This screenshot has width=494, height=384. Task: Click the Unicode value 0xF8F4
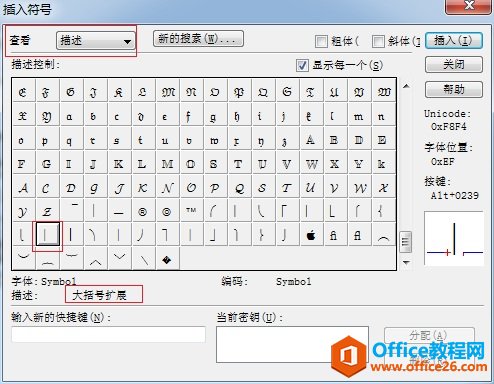[448, 127]
